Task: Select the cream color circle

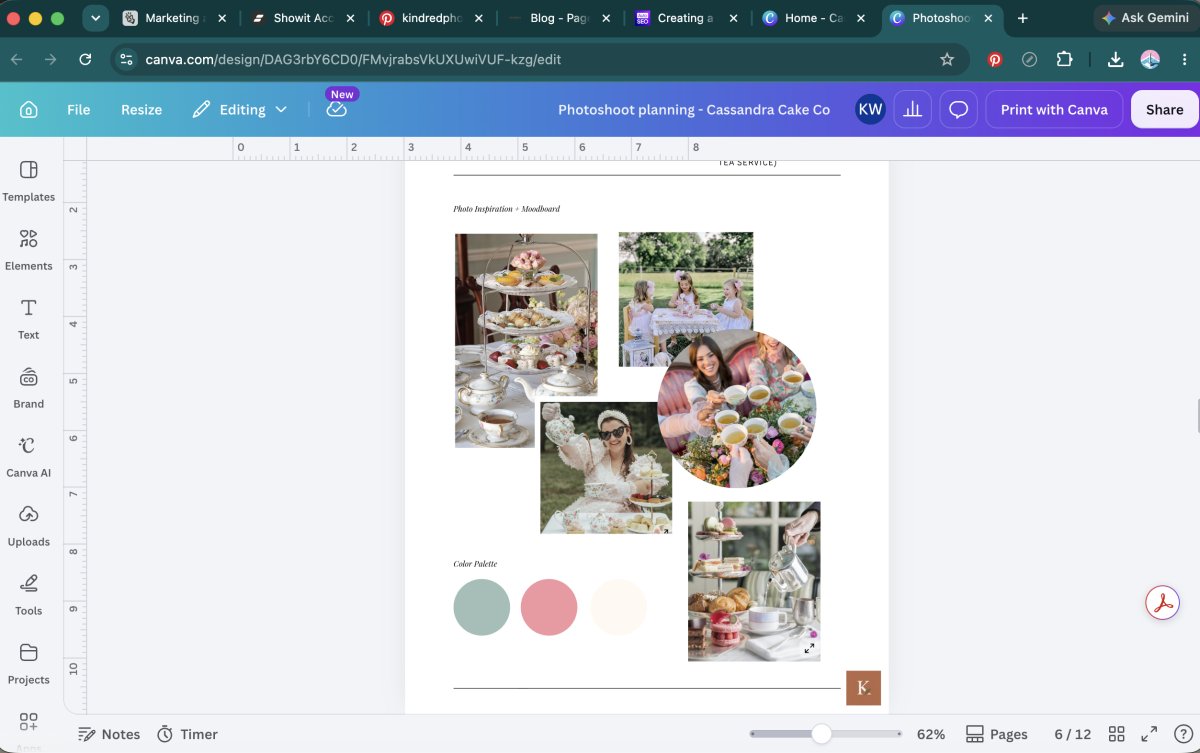Action: 618,607
